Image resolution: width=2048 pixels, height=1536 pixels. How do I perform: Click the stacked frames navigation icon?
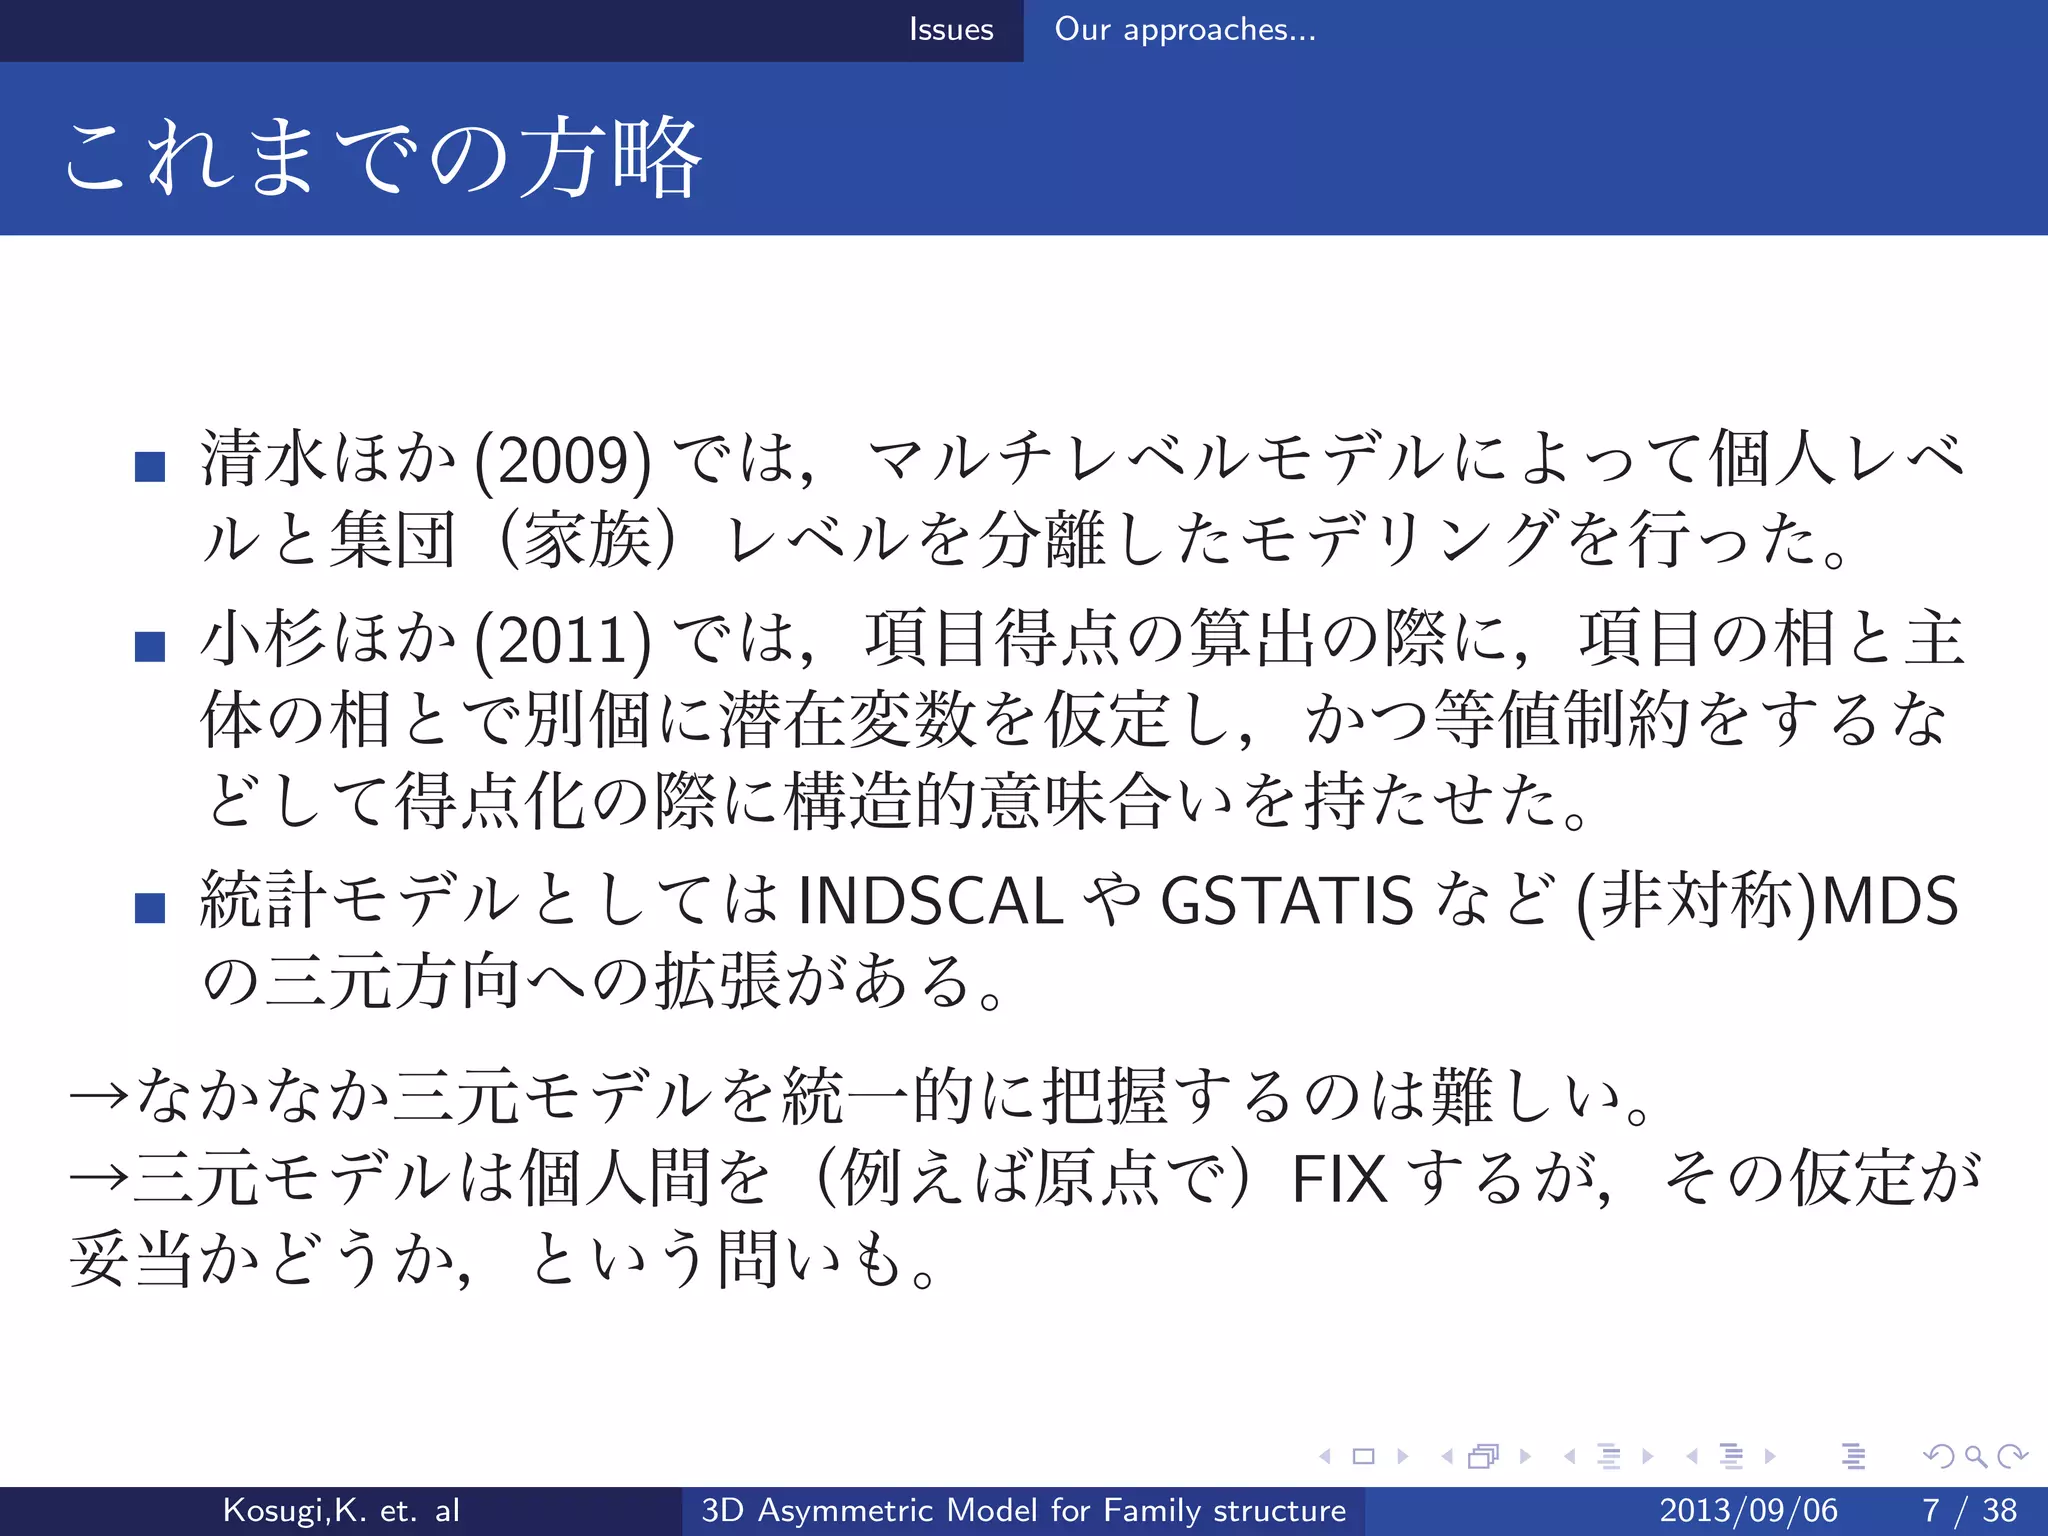[x=1484, y=1456]
